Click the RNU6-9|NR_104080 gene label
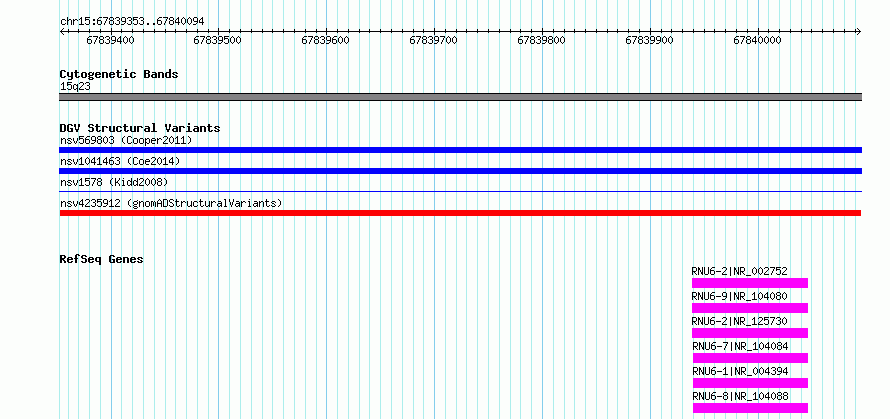This screenshot has height=419, width=890. point(740,296)
